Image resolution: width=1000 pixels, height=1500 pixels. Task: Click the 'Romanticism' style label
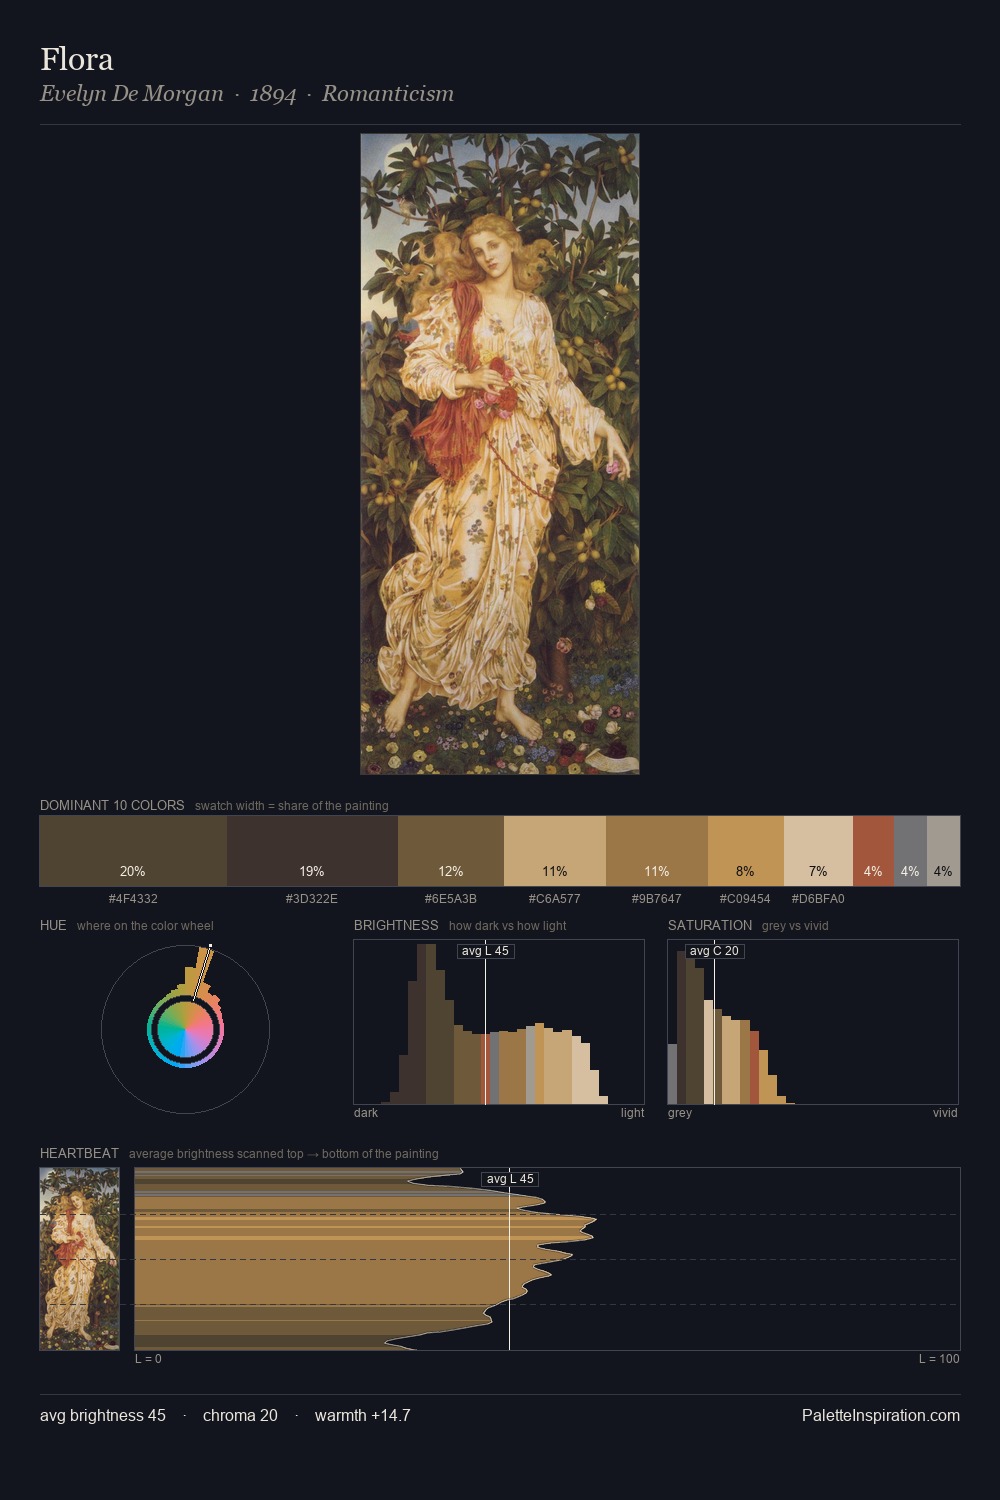coord(388,94)
